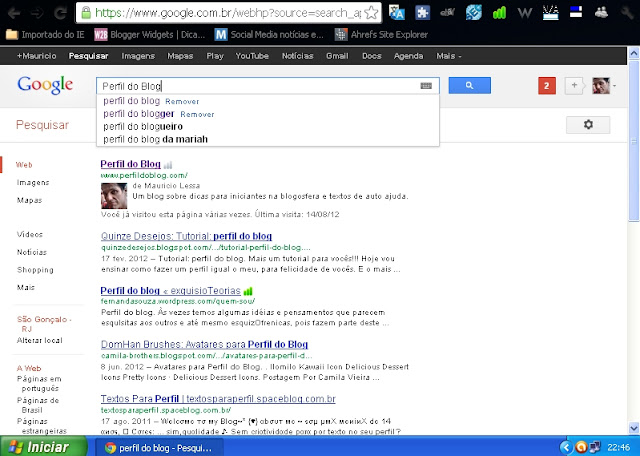Open the on-screen keyboard icon
640x456 pixels.
(x=426, y=86)
